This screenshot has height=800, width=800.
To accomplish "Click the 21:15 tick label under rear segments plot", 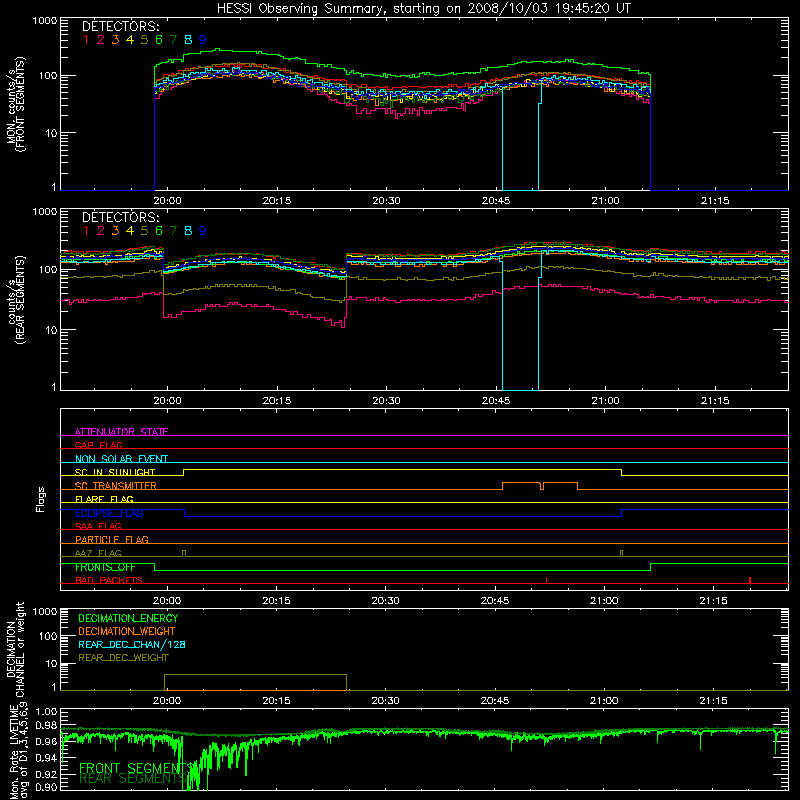I will click(x=715, y=401).
